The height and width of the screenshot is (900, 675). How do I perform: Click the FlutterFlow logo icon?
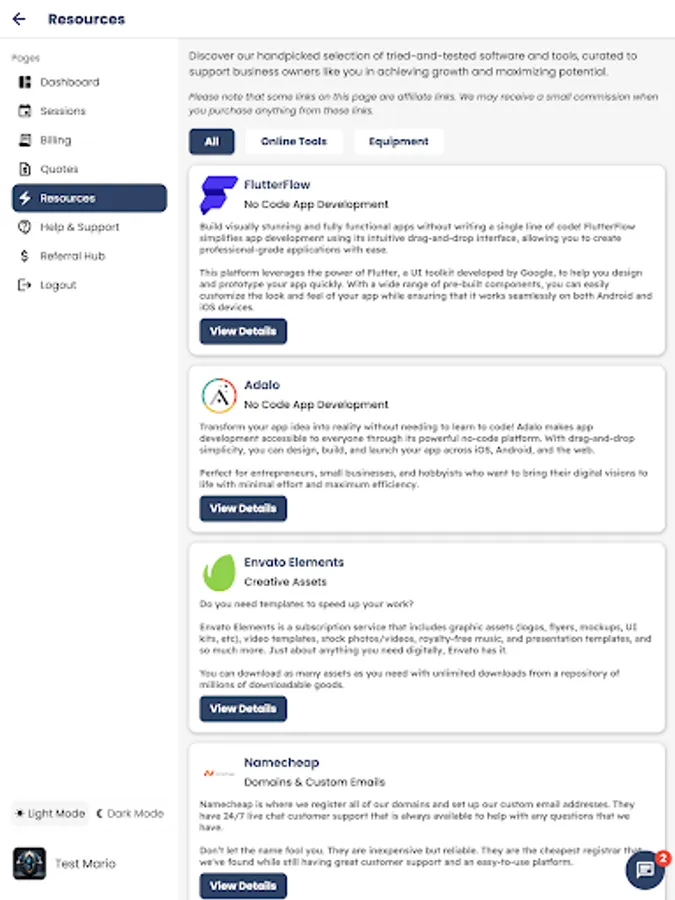coord(220,193)
